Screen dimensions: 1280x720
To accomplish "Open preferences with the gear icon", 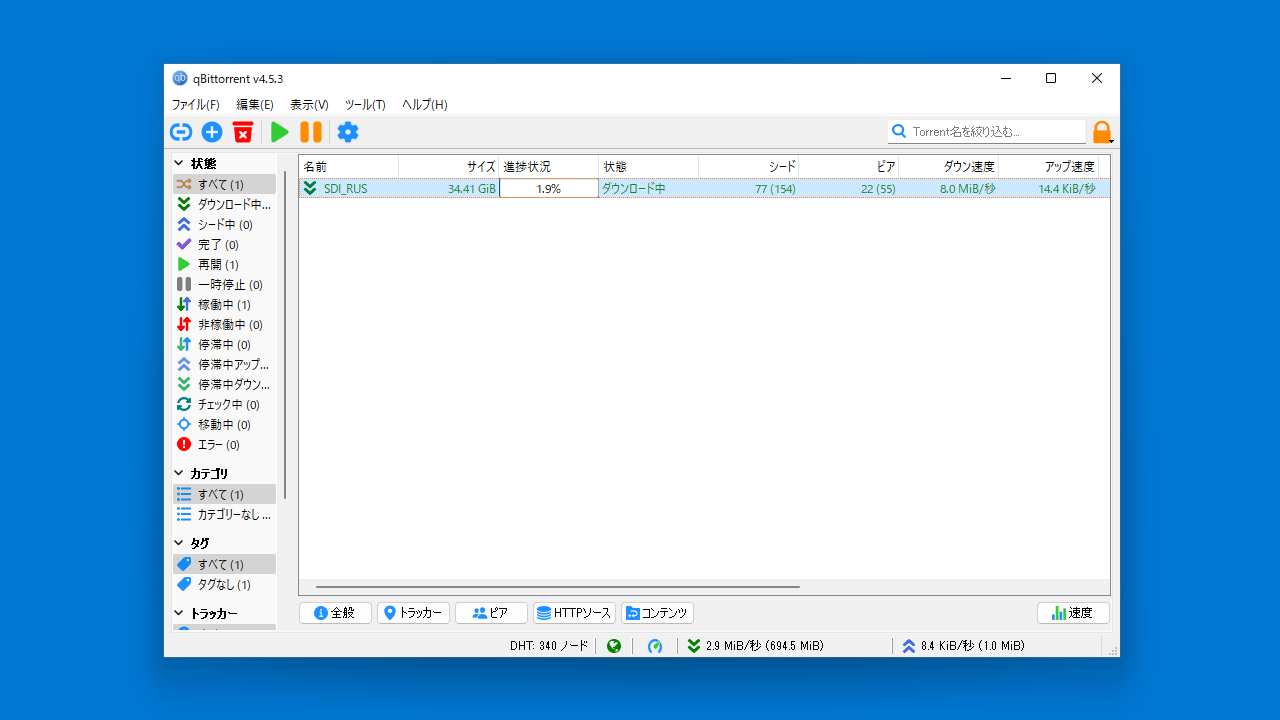I will [x=348, y=132].
